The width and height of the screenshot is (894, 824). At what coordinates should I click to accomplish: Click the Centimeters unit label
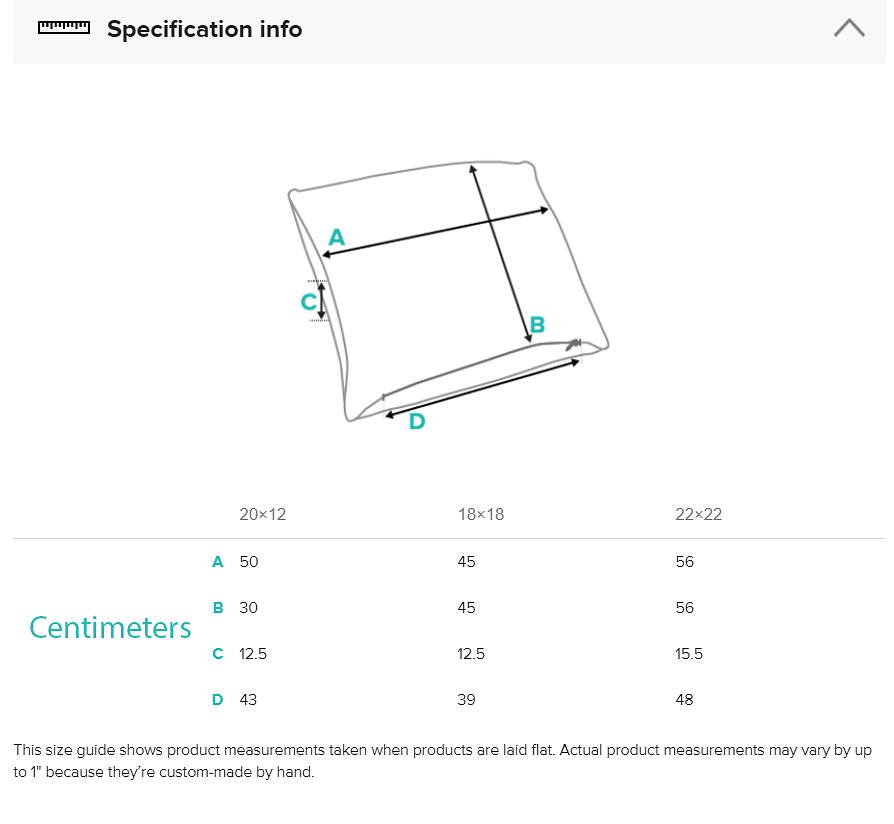pyautogui.click(x=110, y=627)
